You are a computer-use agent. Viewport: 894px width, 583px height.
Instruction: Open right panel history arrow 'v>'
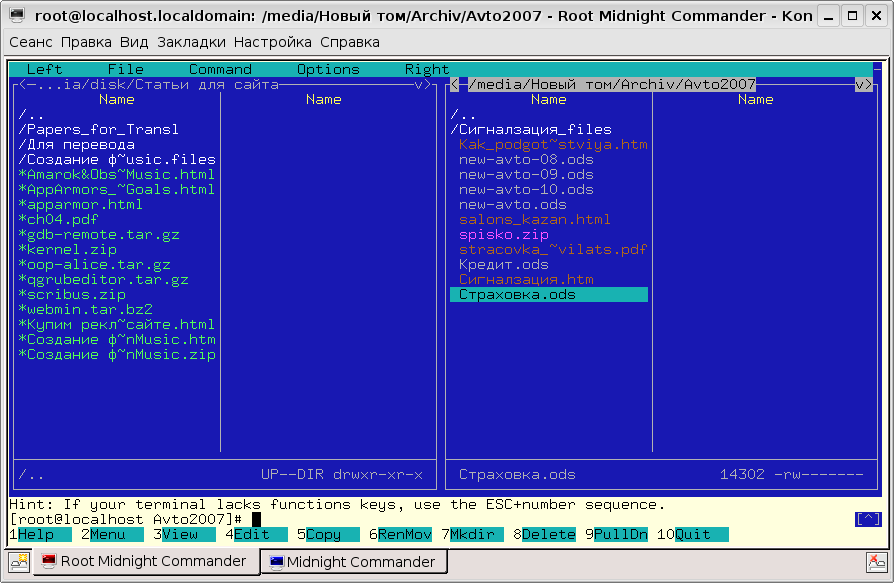(863, 84)
